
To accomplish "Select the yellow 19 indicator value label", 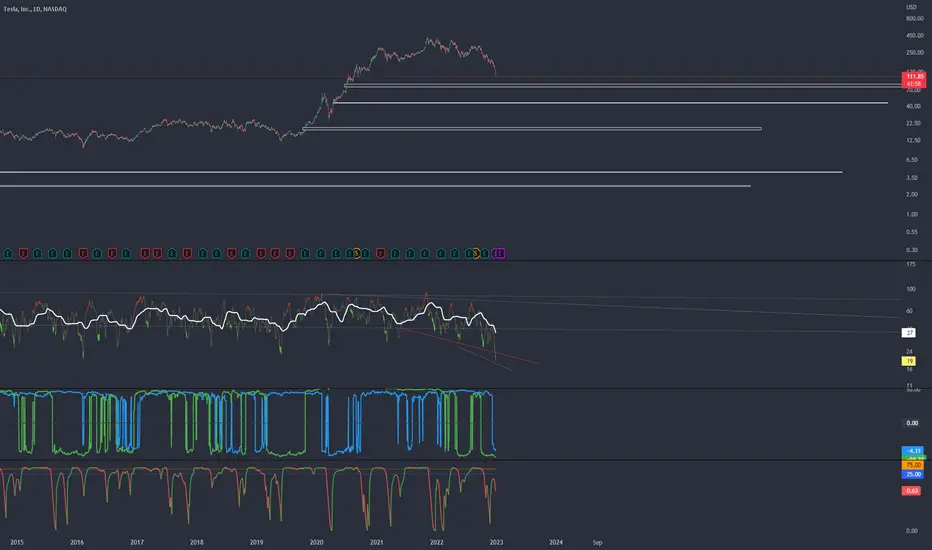I will coord(909,361).
